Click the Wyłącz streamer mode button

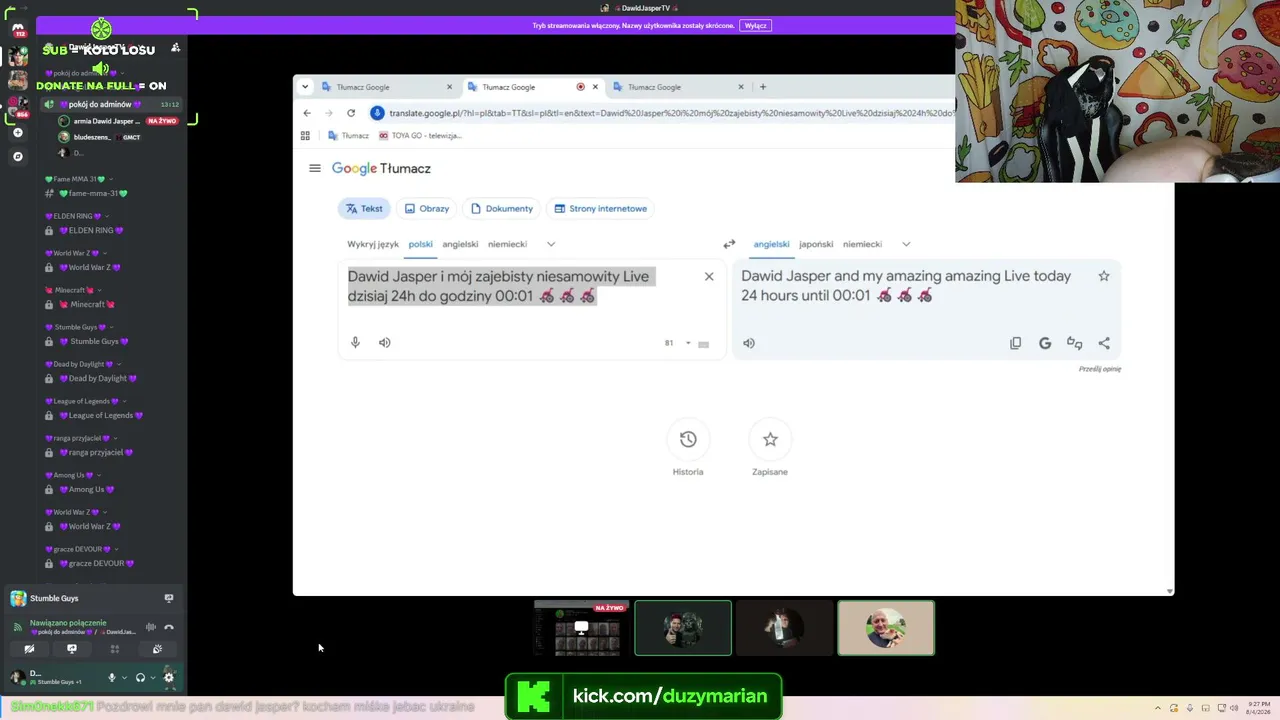point(755,25)
